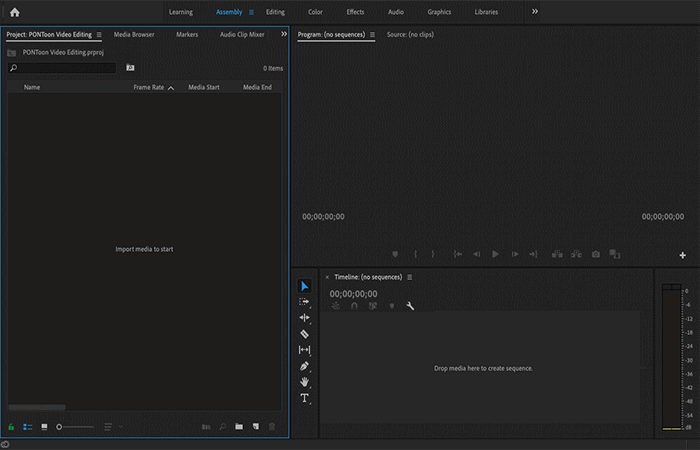This screenshot has width=700, height=450.
Task: Sort by Frame Rate column header
Action: coord(149,87)
